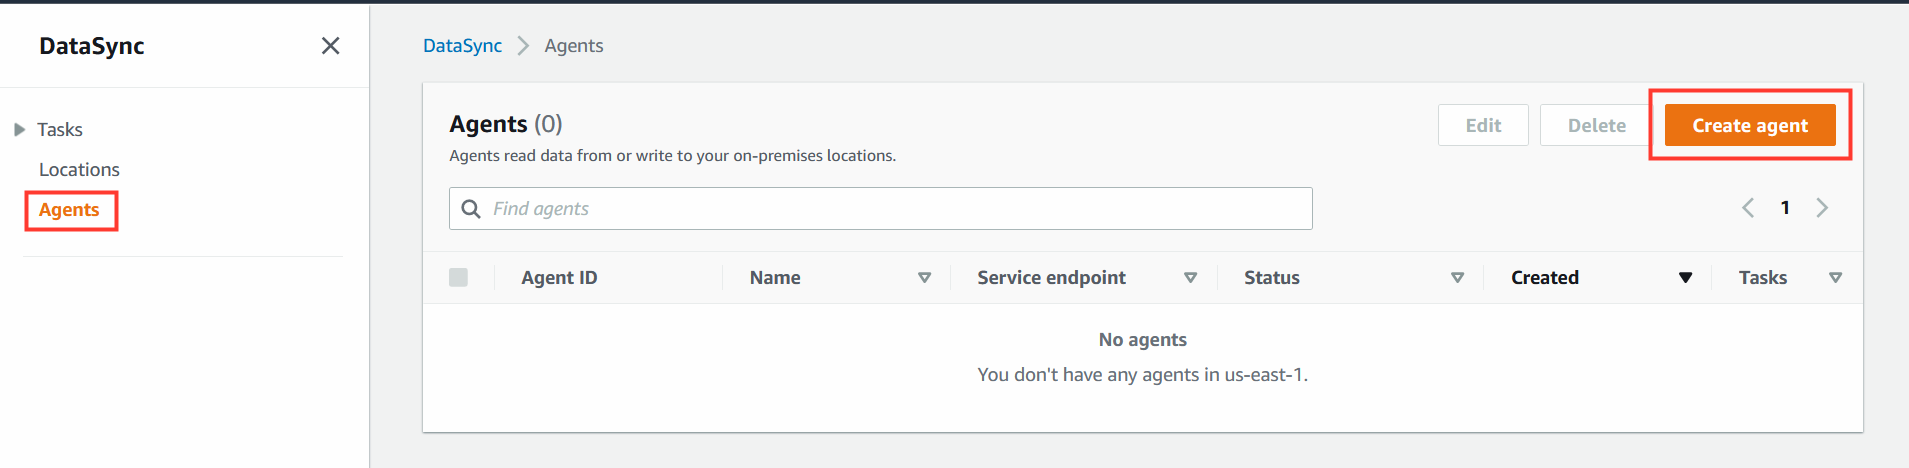Click the Create agent button
This screenshot has width=1909, height=468.
click(1750, 125)
